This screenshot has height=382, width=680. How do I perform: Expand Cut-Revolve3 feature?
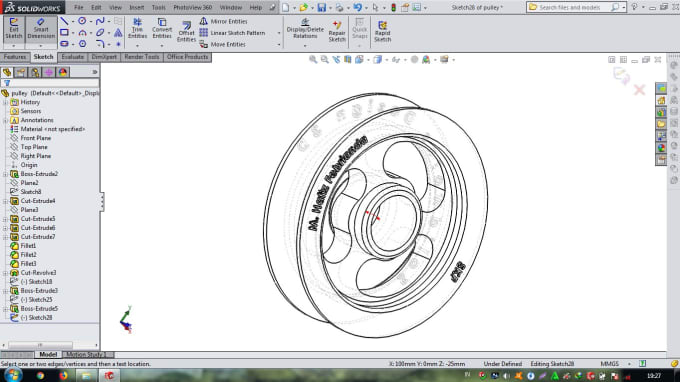[x=5, y=273]
